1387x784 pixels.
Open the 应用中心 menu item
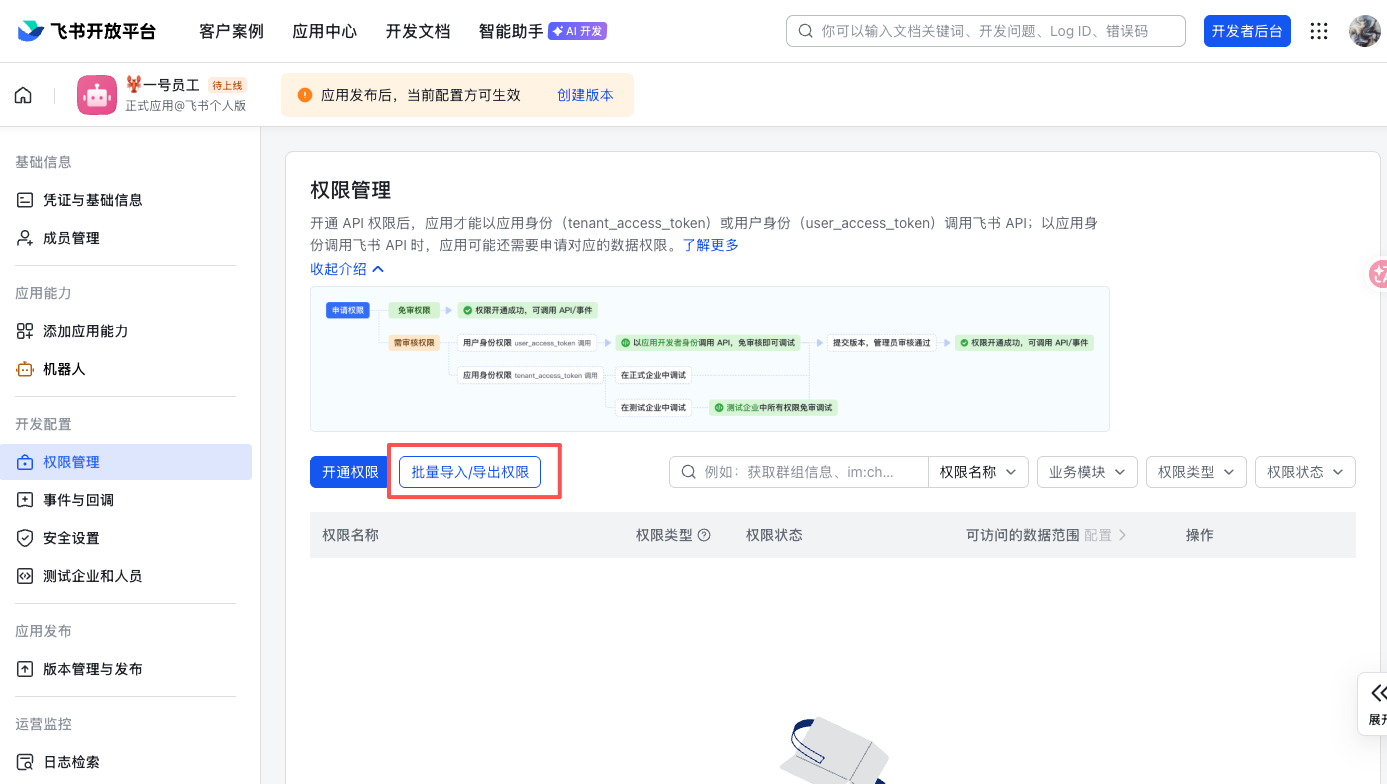(x=324, y=31)
